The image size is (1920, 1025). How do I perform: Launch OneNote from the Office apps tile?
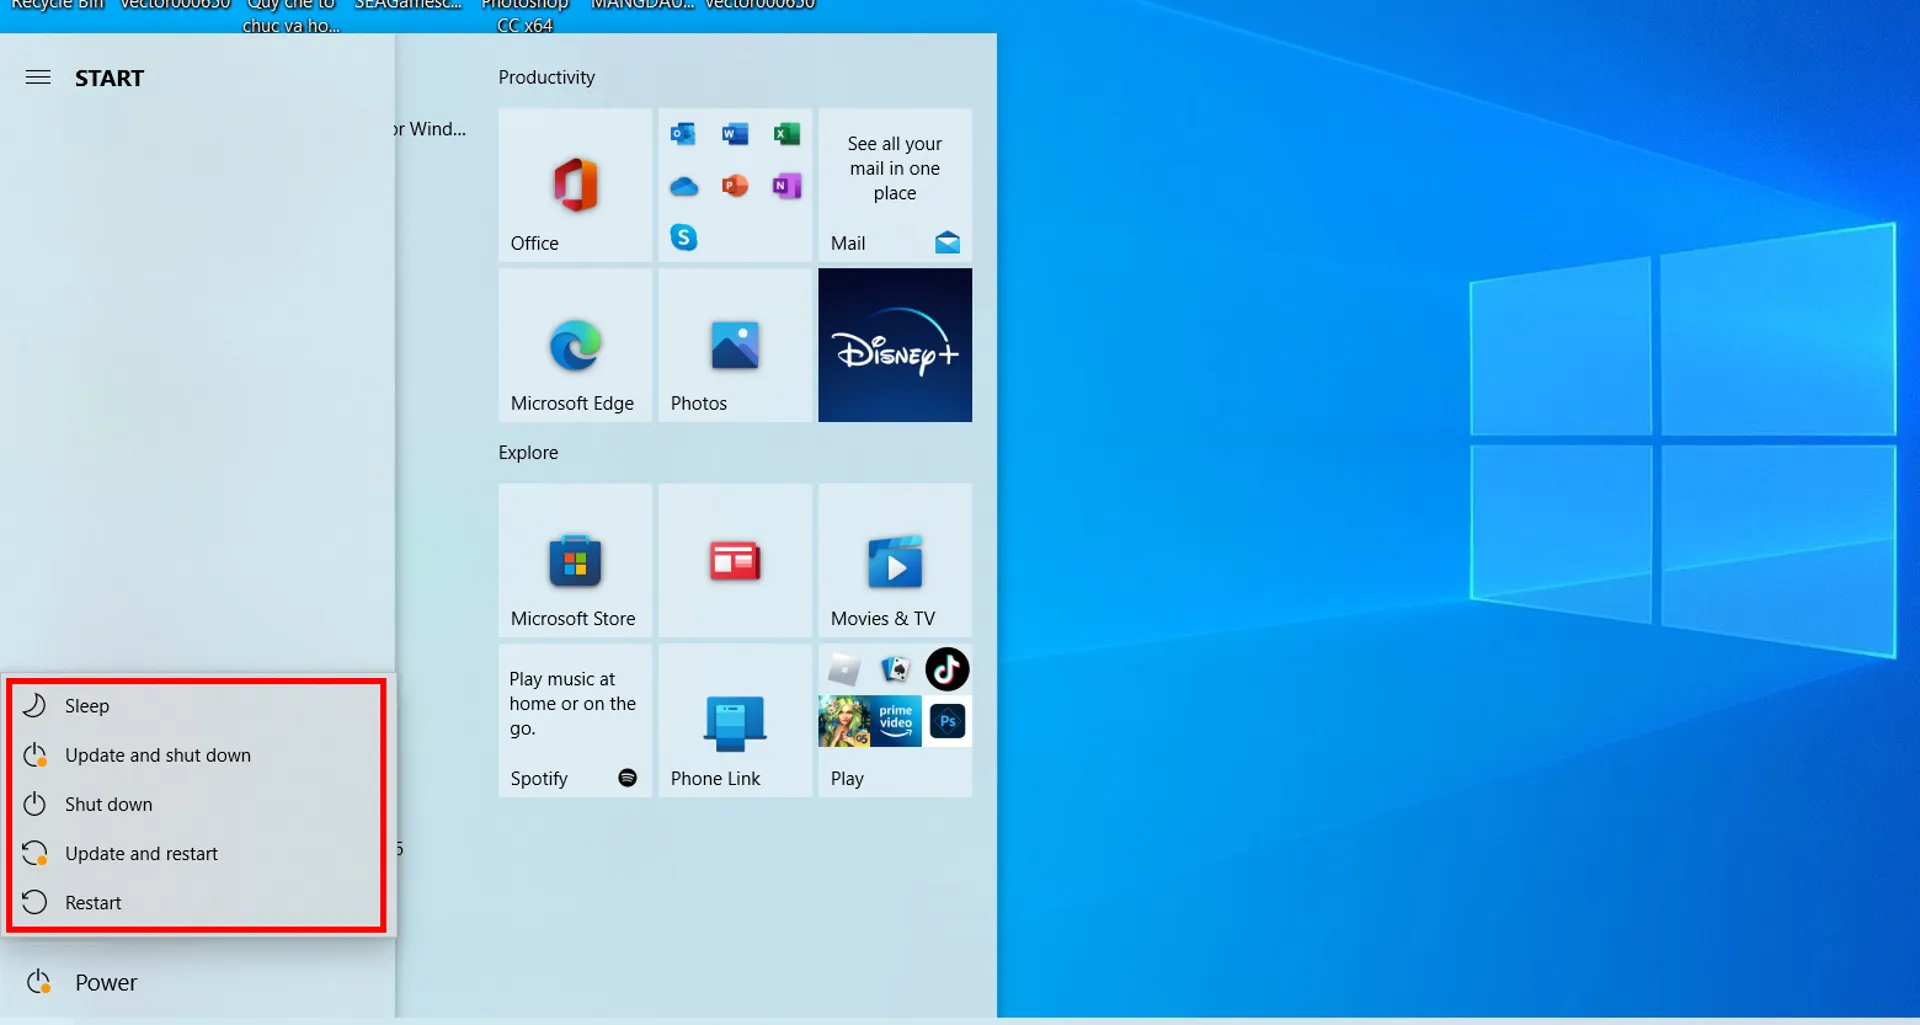click(x=787, y=186)
